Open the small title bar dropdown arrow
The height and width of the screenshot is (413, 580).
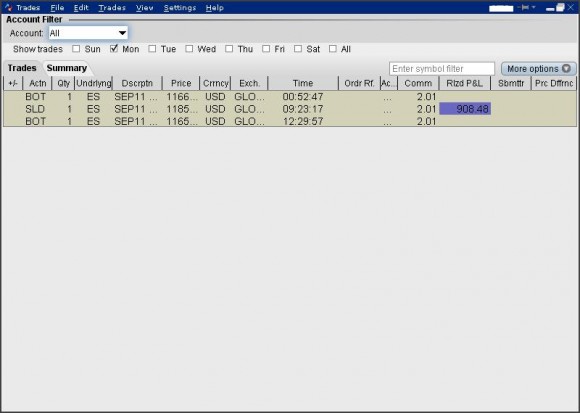point(534,7)
